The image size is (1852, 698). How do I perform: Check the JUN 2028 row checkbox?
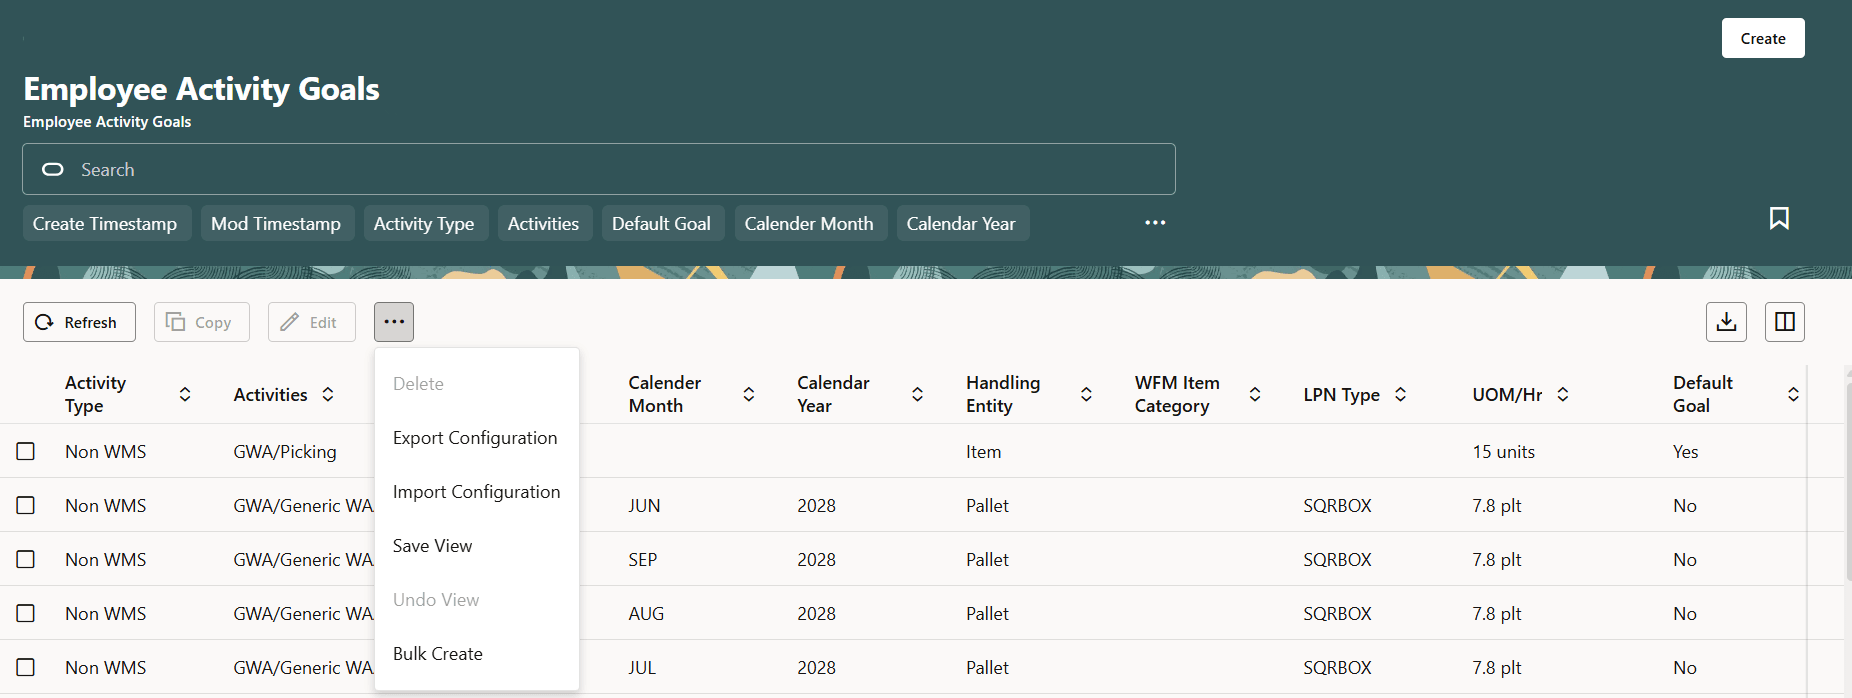pyautogui.click(x=26, y=505)
